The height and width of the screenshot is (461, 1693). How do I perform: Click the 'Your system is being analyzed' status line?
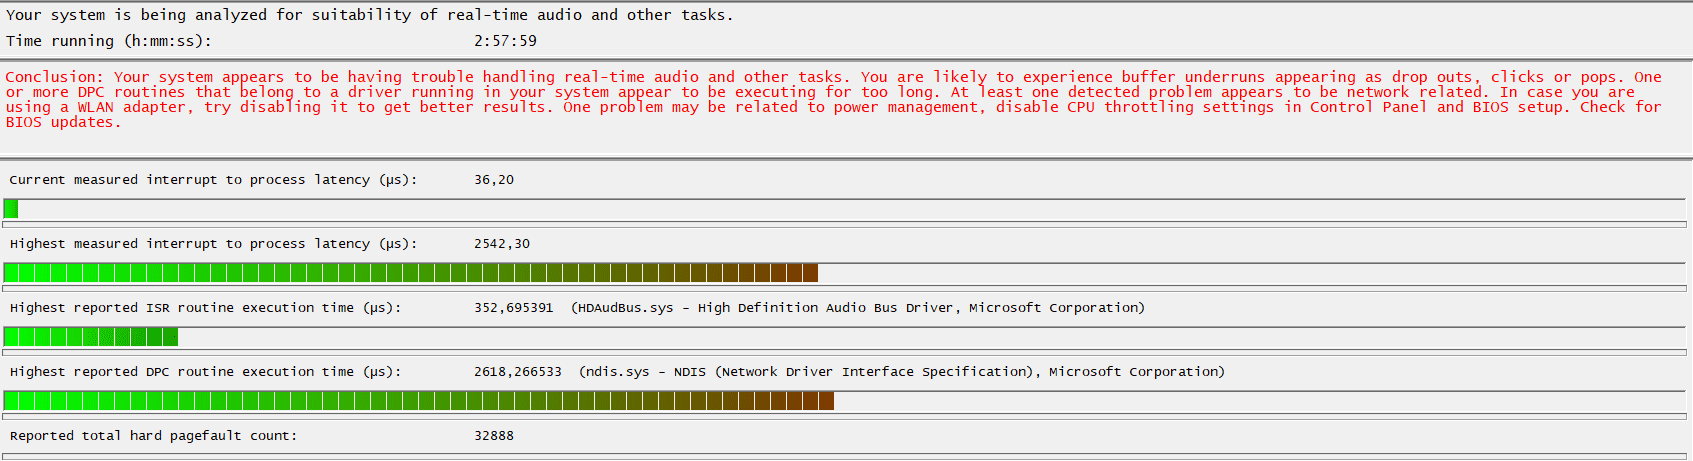point(369,15)
